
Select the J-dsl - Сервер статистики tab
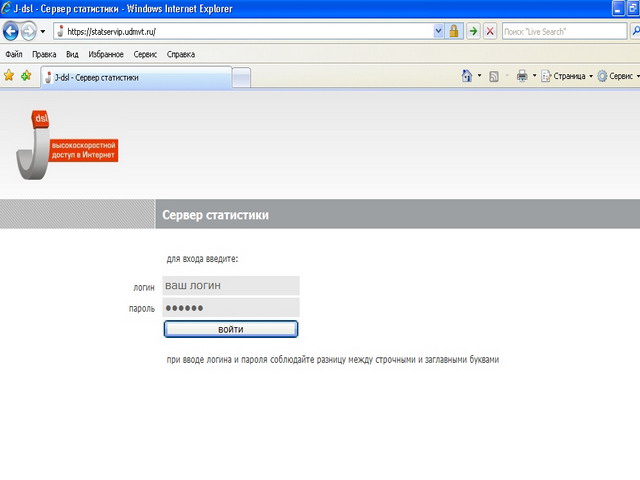tap(136, 78)
